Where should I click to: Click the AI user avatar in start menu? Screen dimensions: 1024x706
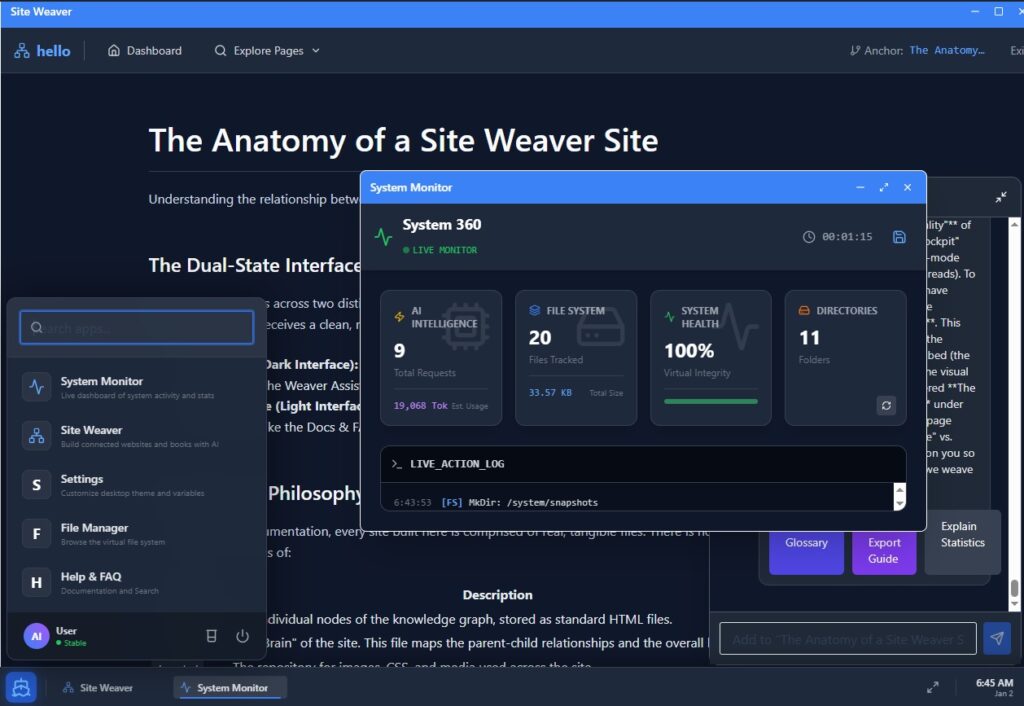point(36,636)
